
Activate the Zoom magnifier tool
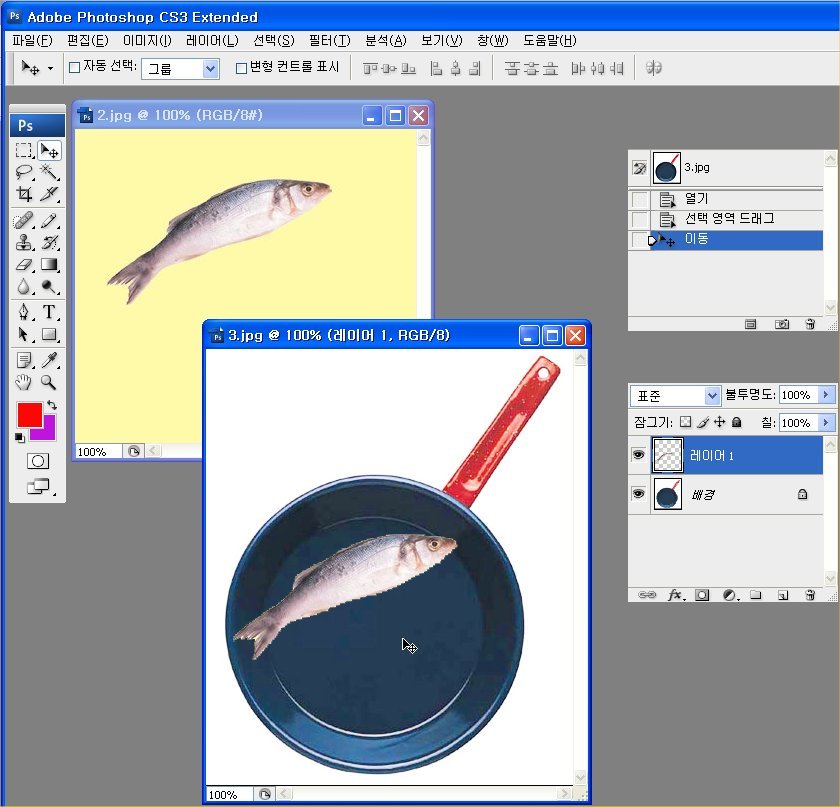click(x=49, y=382)
